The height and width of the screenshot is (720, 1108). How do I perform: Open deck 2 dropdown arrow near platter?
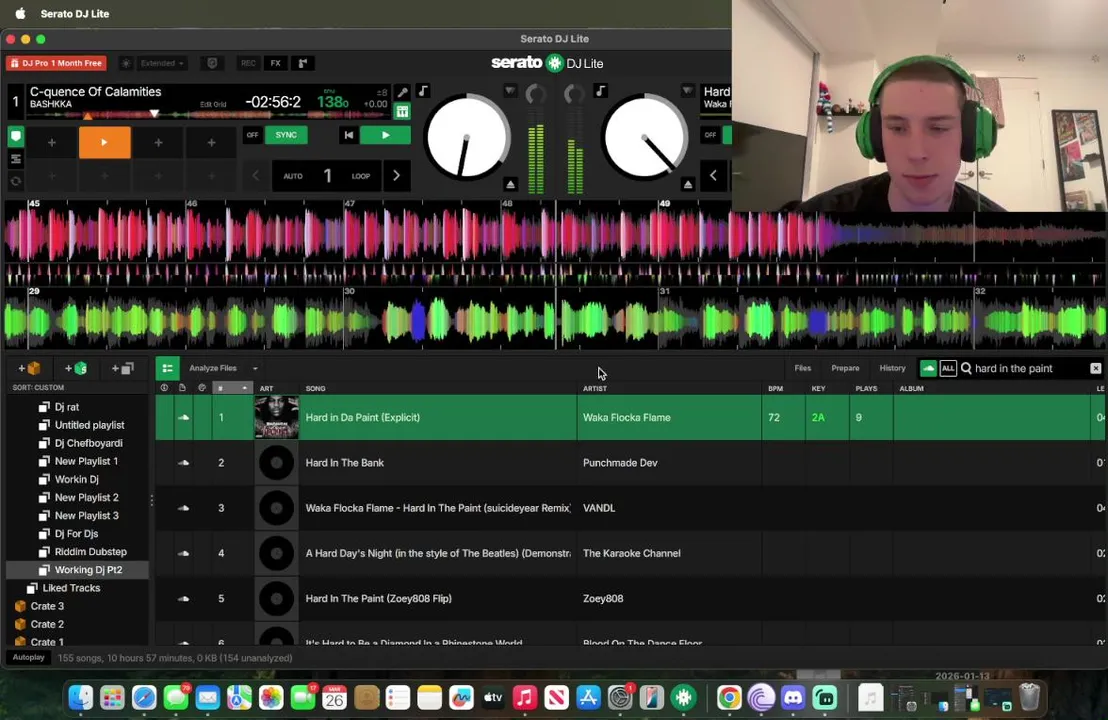[x=688, y=90]
